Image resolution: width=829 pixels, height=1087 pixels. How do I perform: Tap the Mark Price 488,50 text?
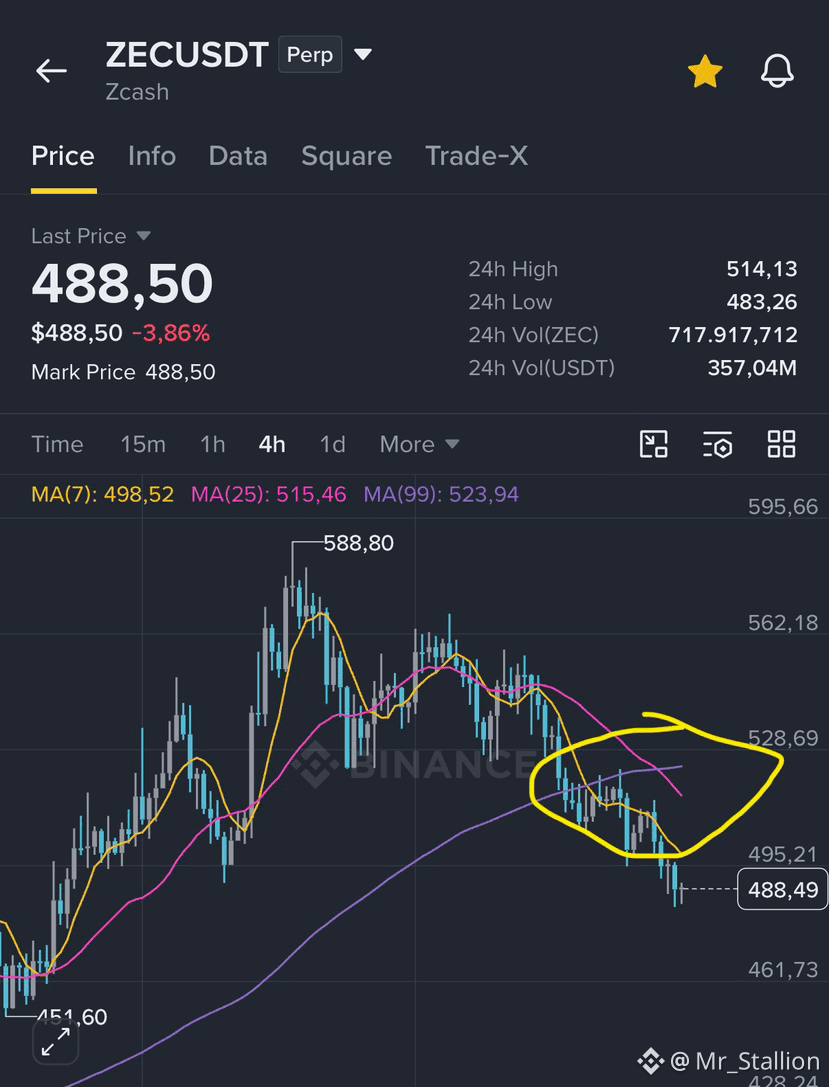pos(123,372)
